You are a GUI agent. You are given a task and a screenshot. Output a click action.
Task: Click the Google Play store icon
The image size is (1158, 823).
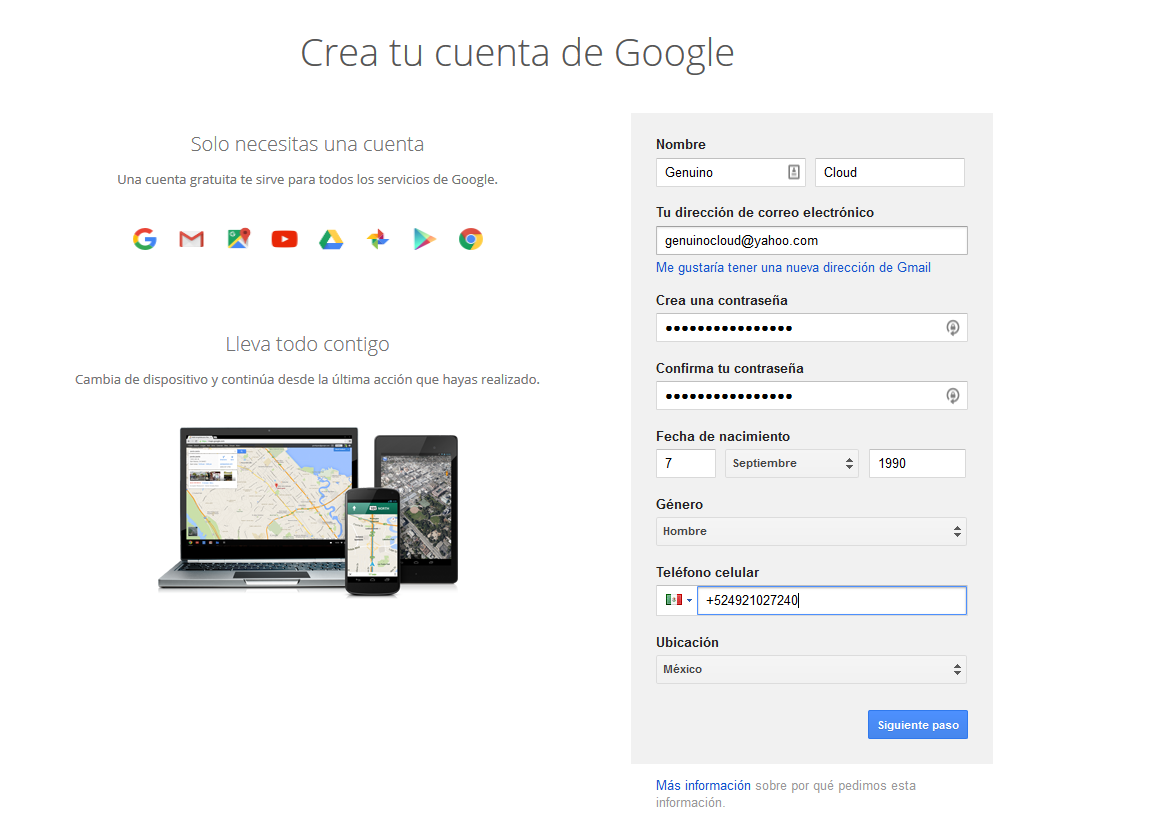(424, 239)
